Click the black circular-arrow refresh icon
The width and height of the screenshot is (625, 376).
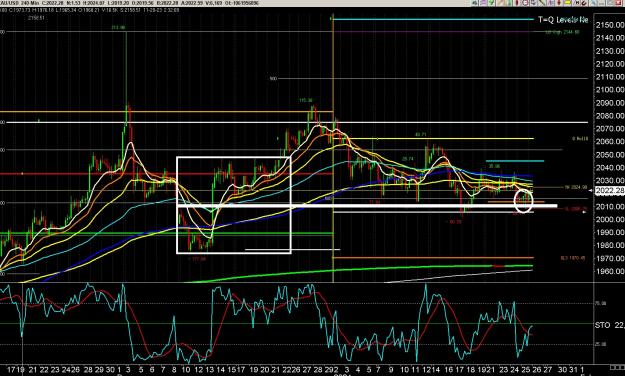pos(584,3)
